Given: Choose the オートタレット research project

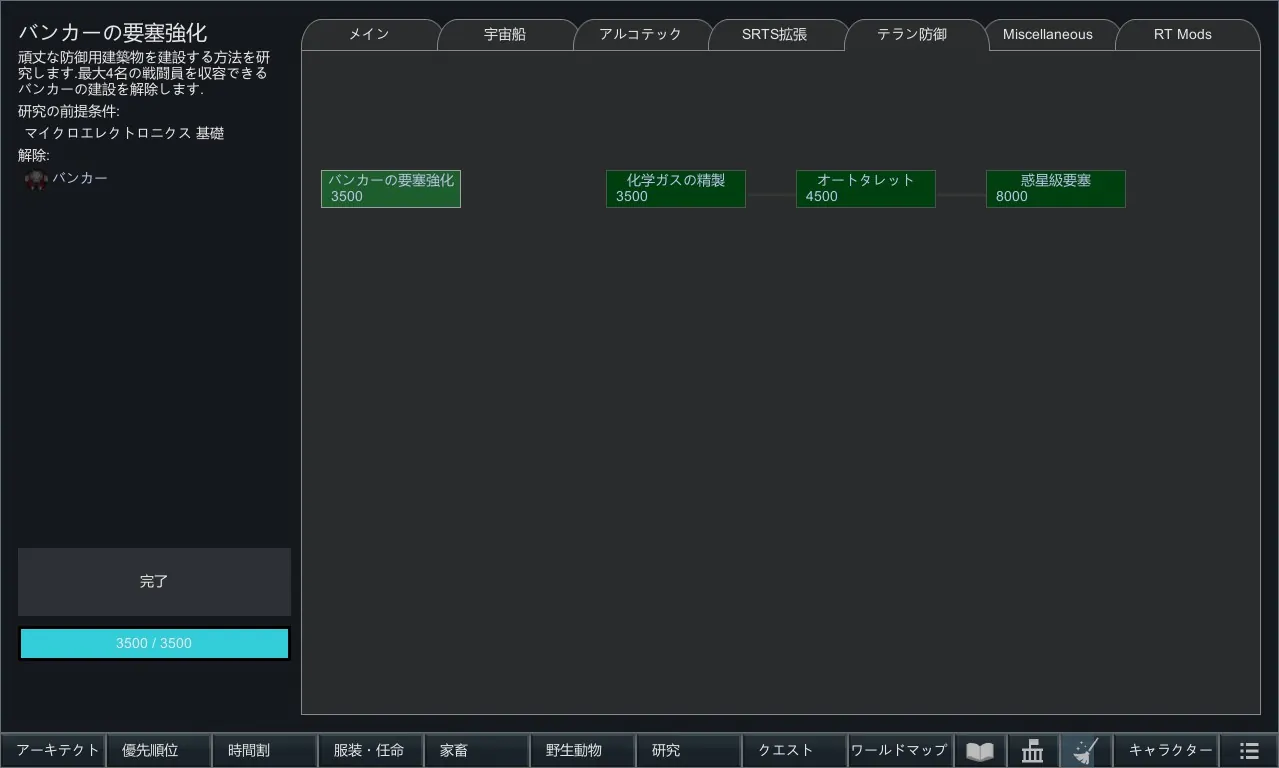Looking at the screenshot, I should coord(865,189).
